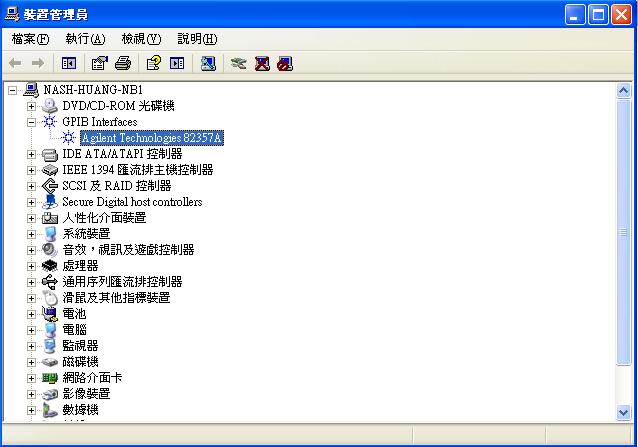Click the IEEE 1394 controller icon
Image resolution: width=638 pixels, height=447 pixels.
coord(50,170)
